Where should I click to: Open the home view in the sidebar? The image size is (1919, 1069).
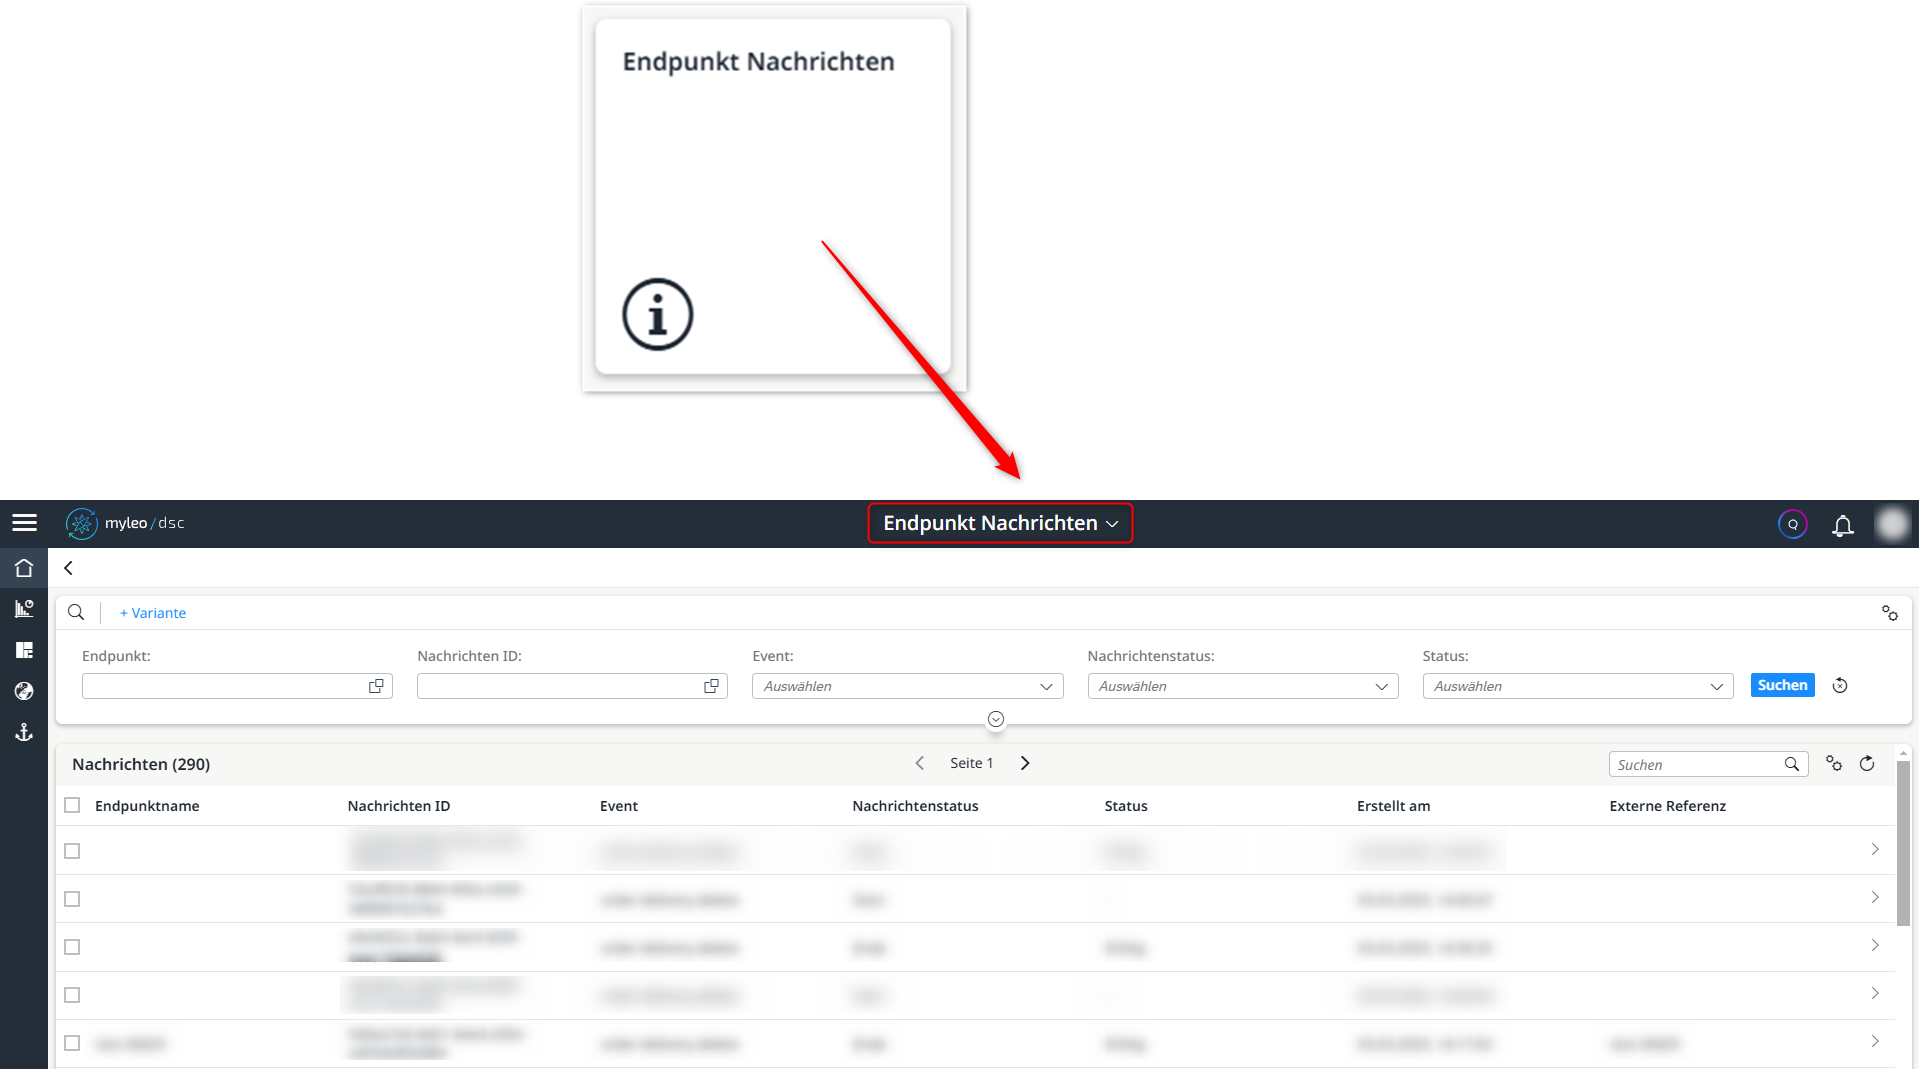coord(23,568)
